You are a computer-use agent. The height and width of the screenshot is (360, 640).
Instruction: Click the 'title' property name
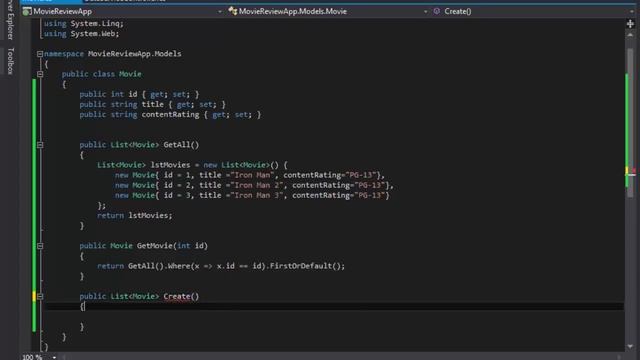click(153, 104)
